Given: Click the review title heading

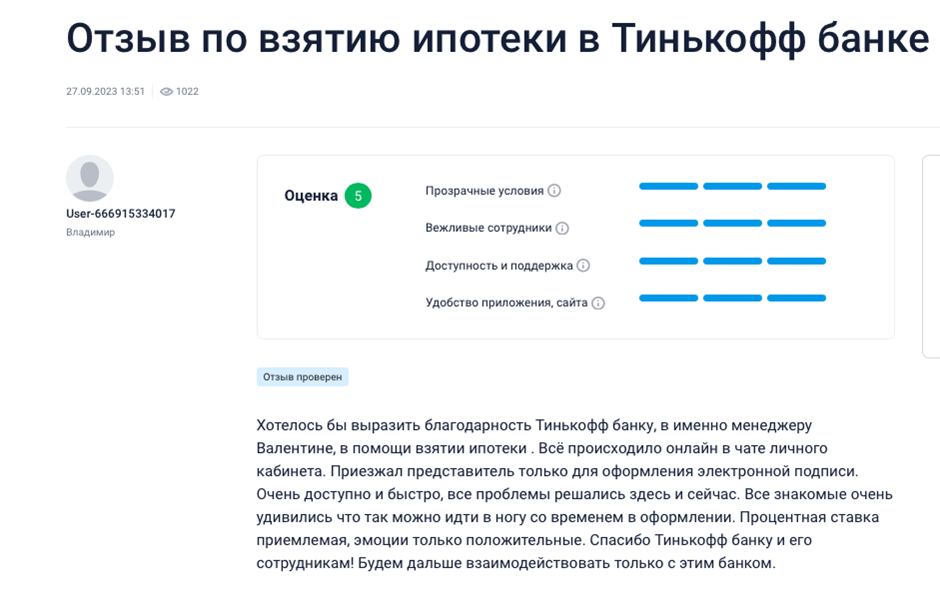Looking at the screenshot, I should pos(498,38).
